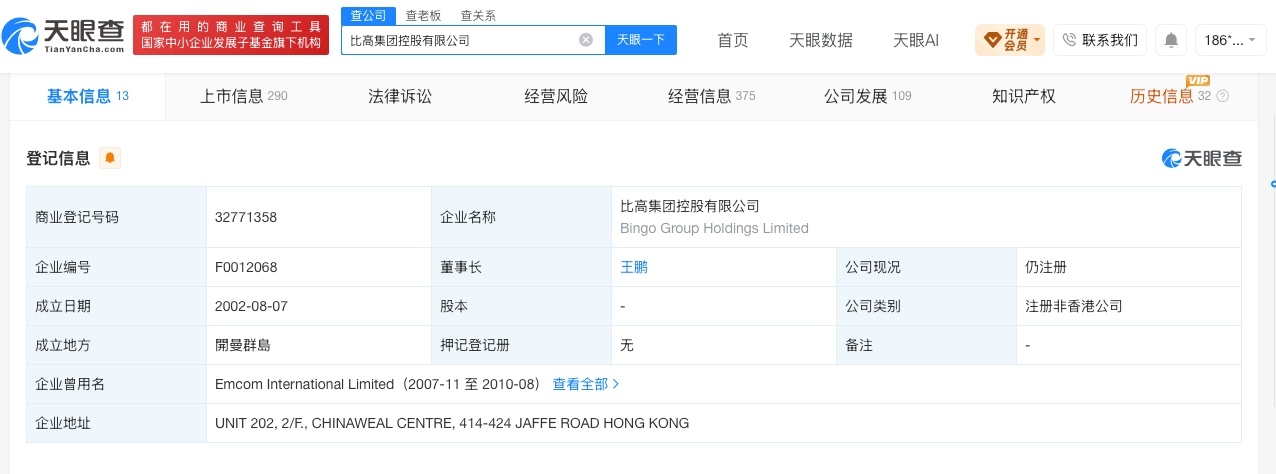Click the 董事长 label
Viewport: 1276px width, 474px height.
click(x=461, y=267)
